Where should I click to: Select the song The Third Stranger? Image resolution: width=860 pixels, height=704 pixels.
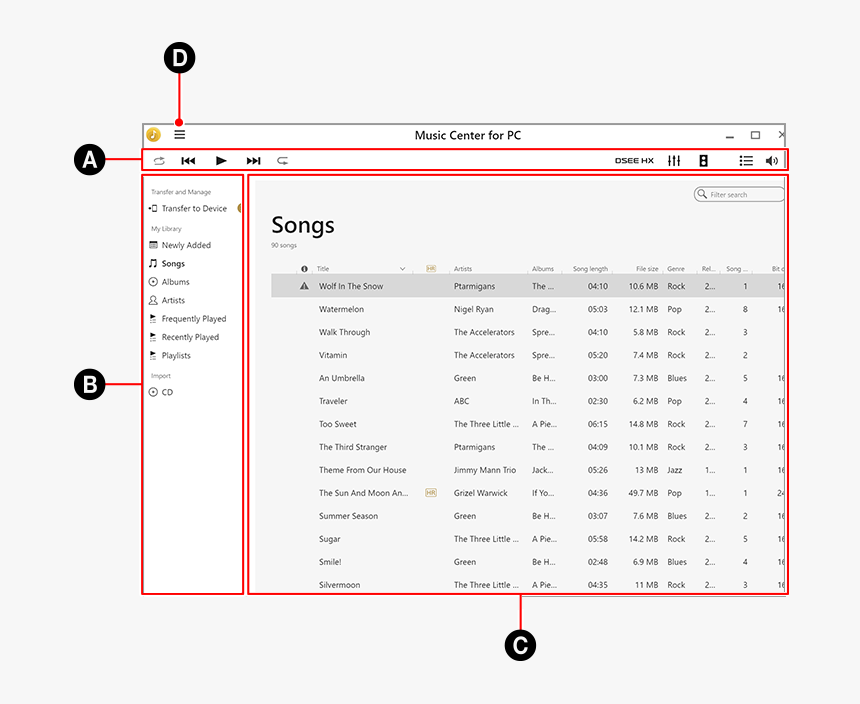pyautogui.click(x=353, y=447)
